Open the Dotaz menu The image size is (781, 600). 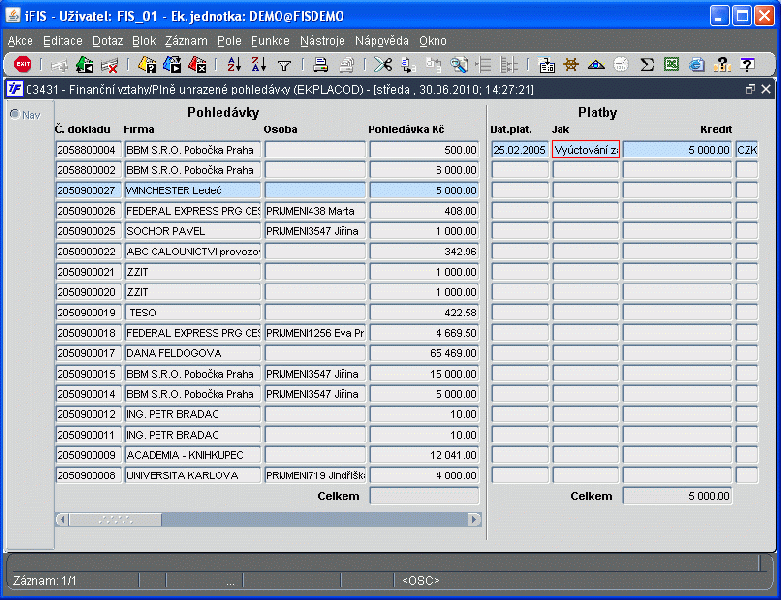click(108, 41)
